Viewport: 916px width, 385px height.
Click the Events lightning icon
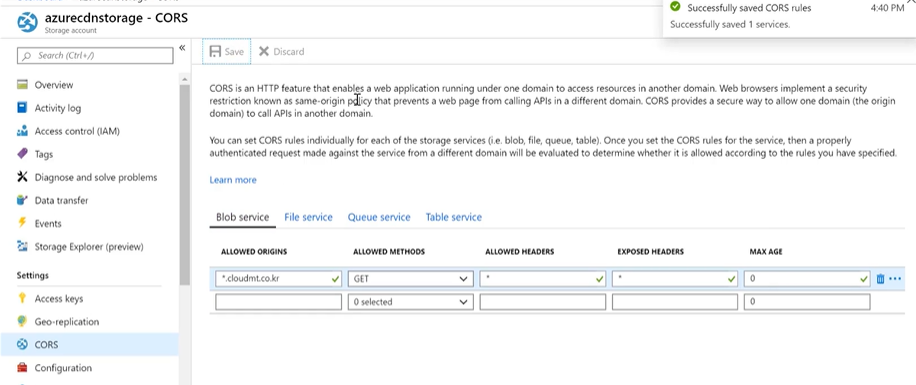click(22, 223)
